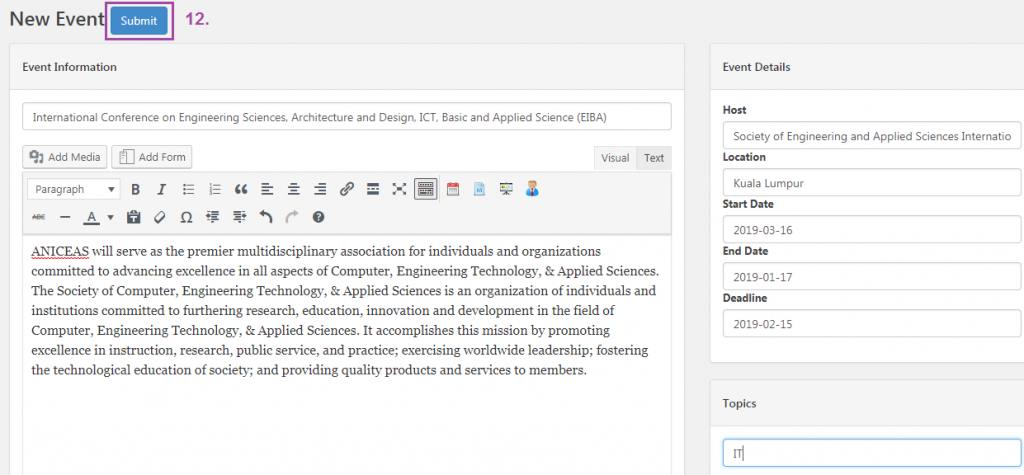Open the text color picker dropdown arrow
Viewport: 1024px width, 475px height.
click(110, 217)
